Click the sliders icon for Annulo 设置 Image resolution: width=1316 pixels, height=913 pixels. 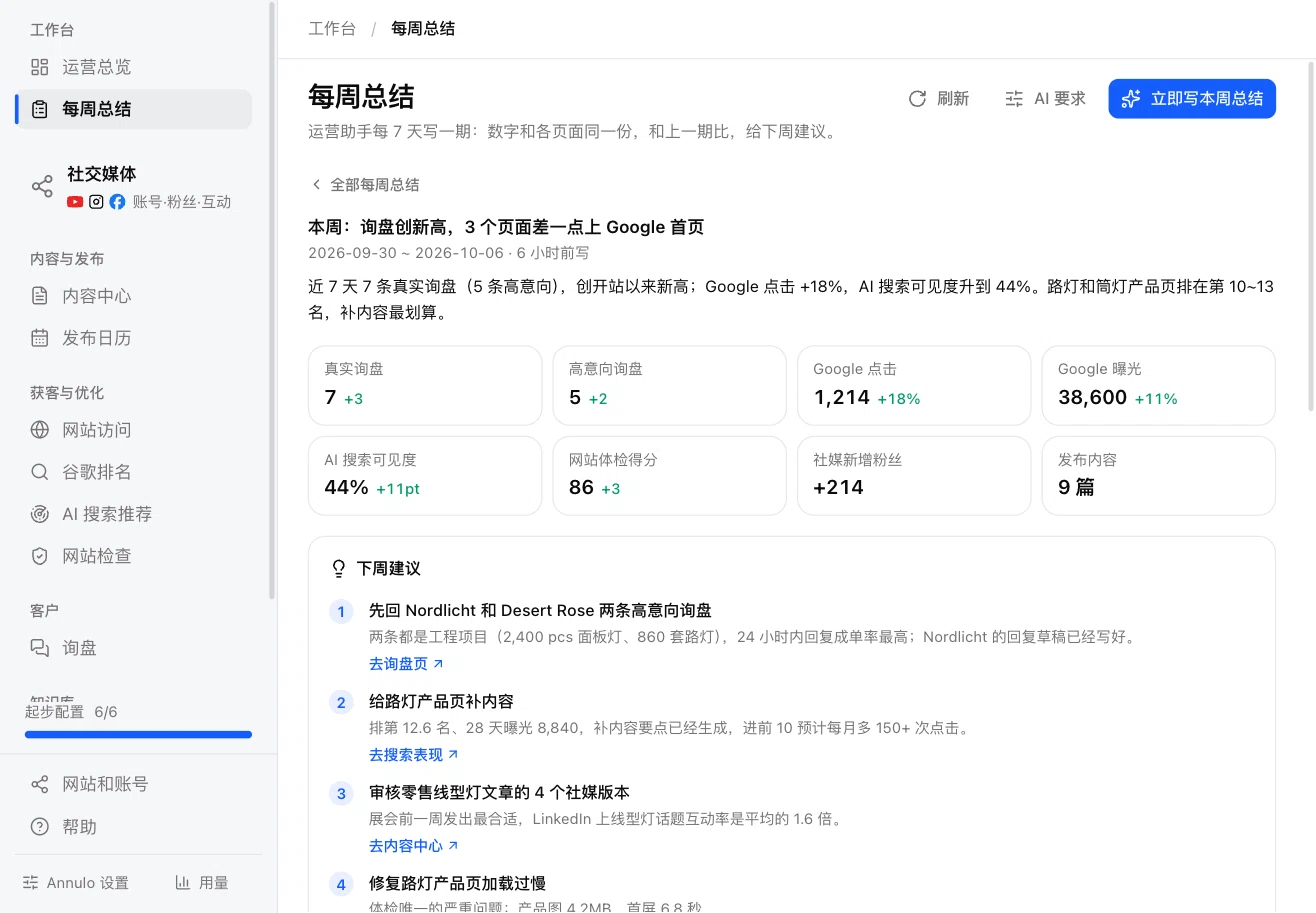click(x=31, y=883)
